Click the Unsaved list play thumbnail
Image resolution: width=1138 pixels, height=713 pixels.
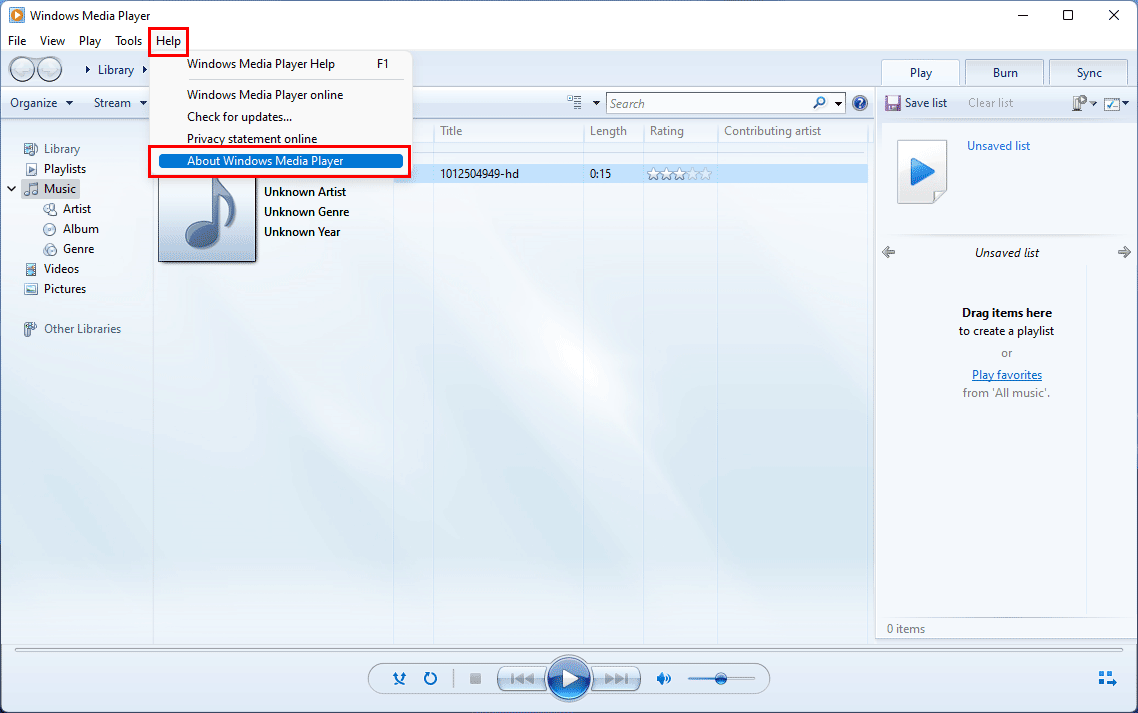(x=922, y=172)
